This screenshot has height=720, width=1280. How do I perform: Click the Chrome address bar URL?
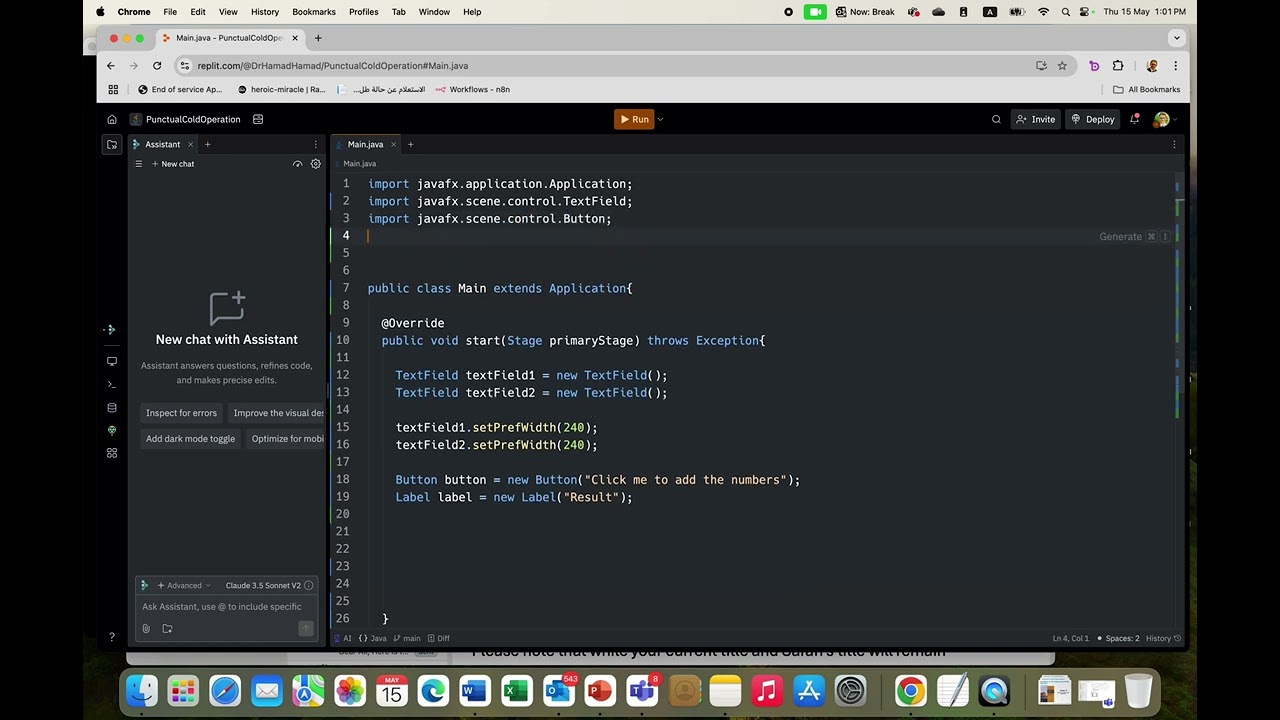(333, 66)
